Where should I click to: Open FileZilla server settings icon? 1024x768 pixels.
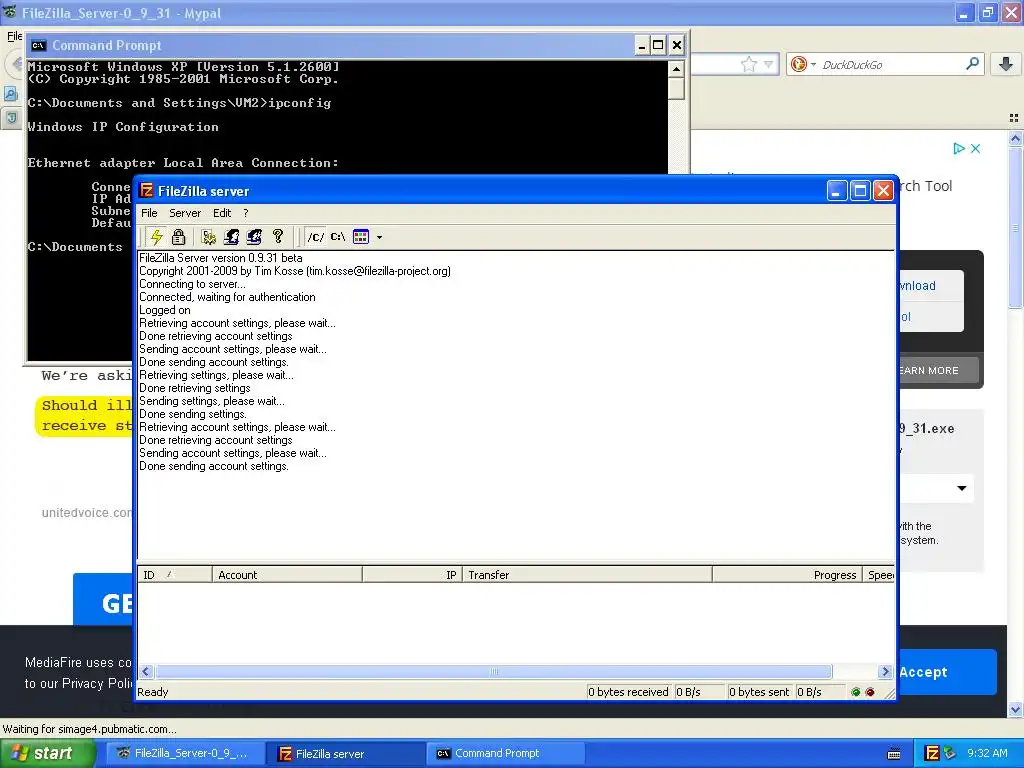209,236
